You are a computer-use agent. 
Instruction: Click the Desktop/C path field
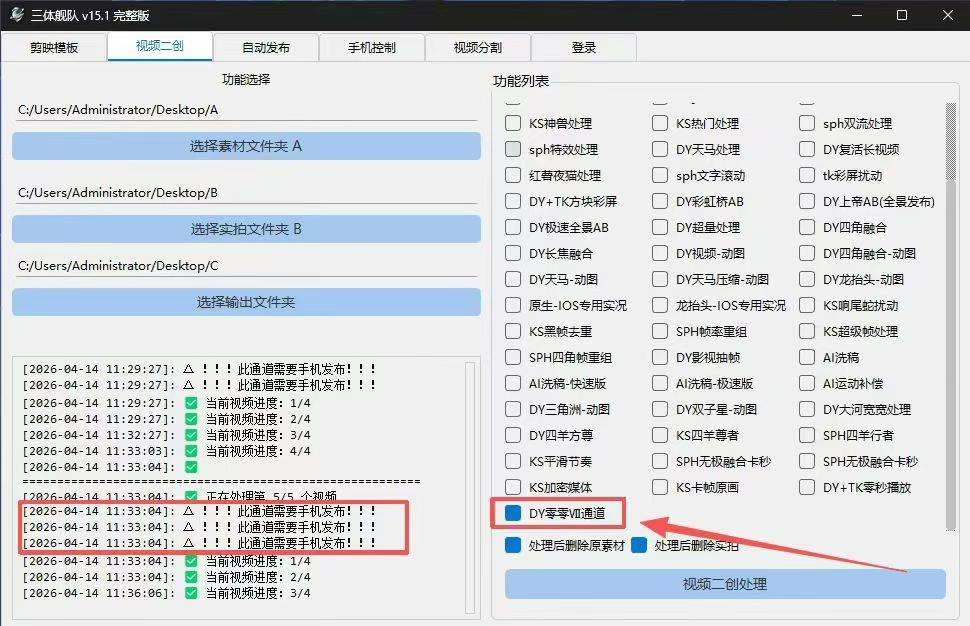tap(246, 266)
